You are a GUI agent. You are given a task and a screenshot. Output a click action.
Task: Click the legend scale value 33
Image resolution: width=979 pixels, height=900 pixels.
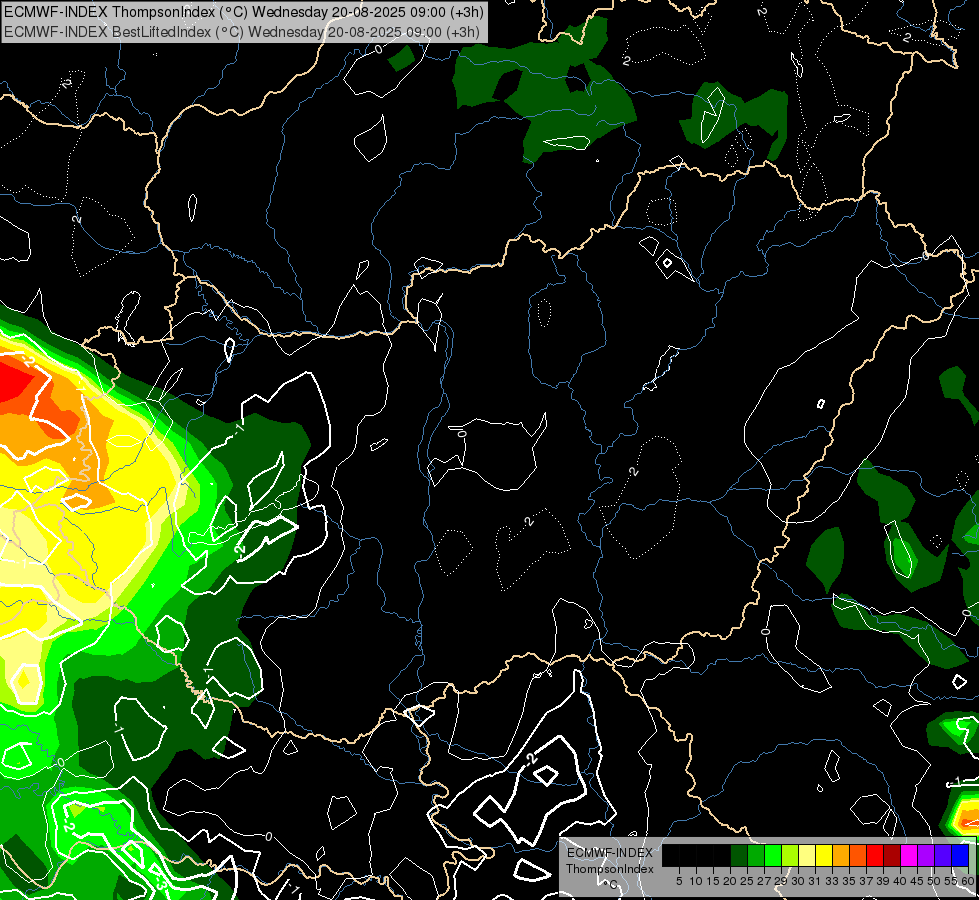[x=832, y=881]
